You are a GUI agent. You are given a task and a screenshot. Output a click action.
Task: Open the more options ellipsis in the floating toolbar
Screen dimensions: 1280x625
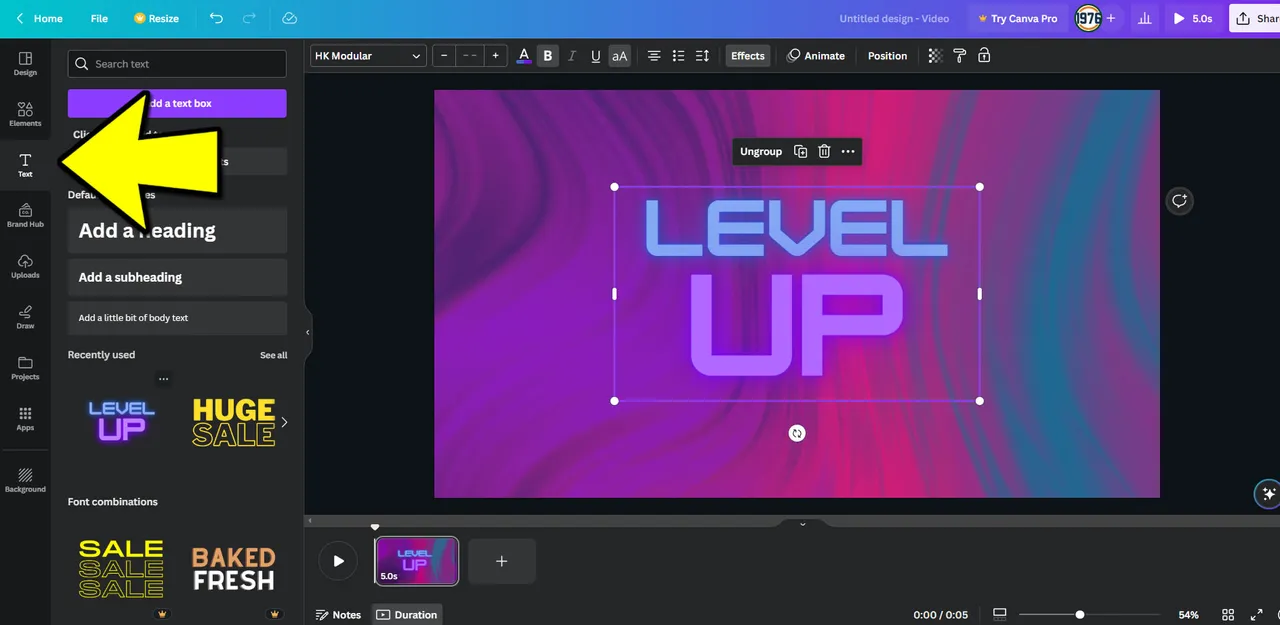coord(848,152)
